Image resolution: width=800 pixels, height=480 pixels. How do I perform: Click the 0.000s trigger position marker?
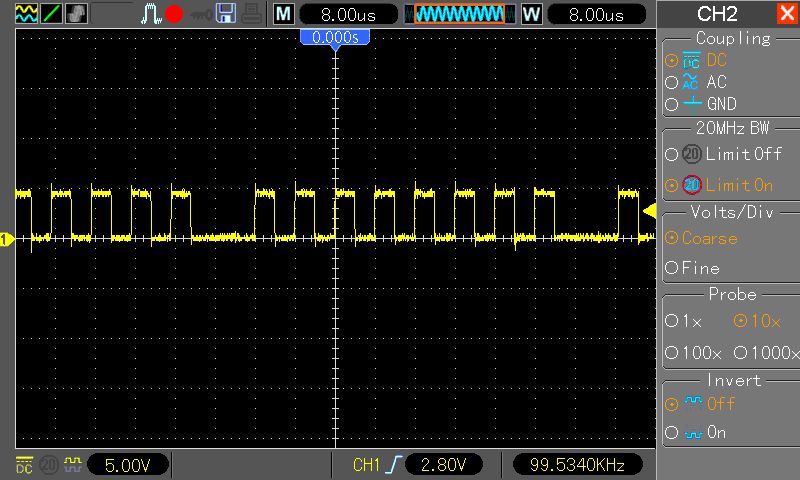[x=335, y=37]
